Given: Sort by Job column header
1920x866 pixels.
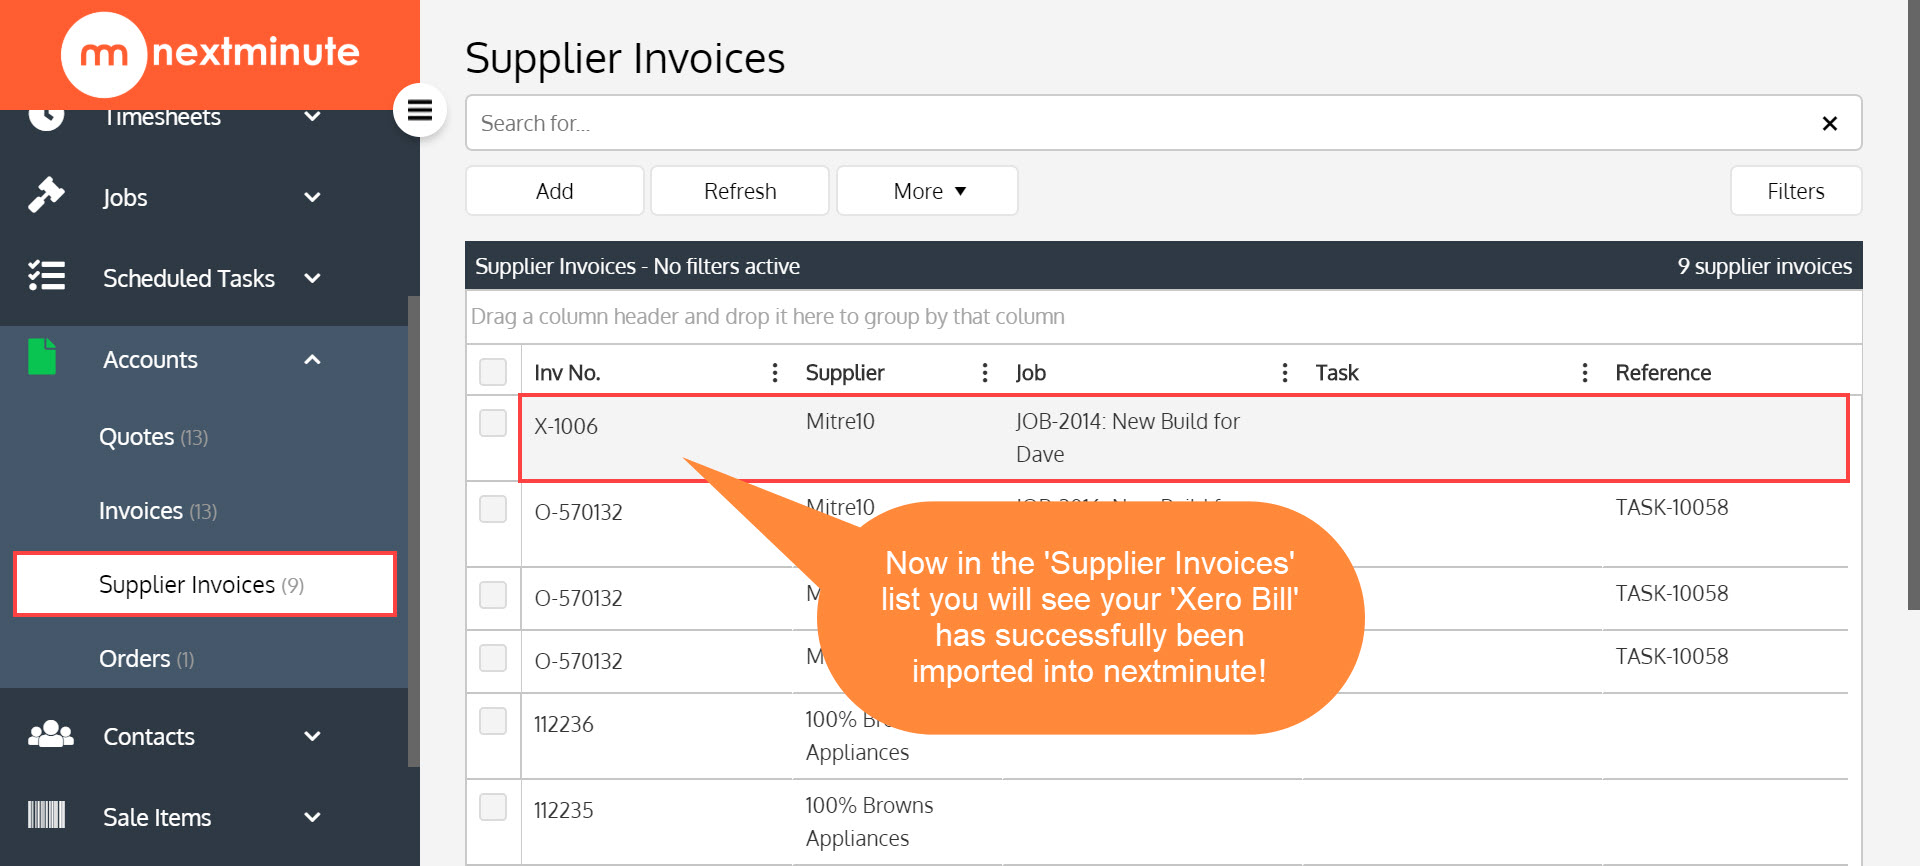Looking at the screenshot, I should [x=1031, y=373].
